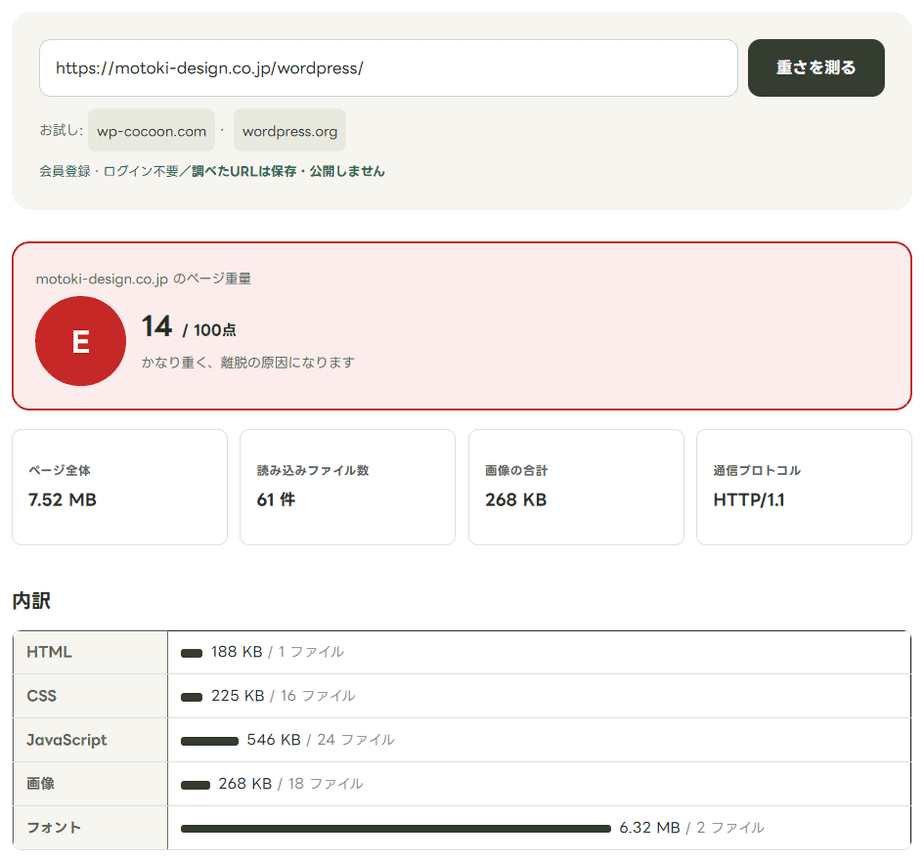Click the 画像の合計 268 KB card
This screenshot has height=861, width=924.
pos(576,487)
